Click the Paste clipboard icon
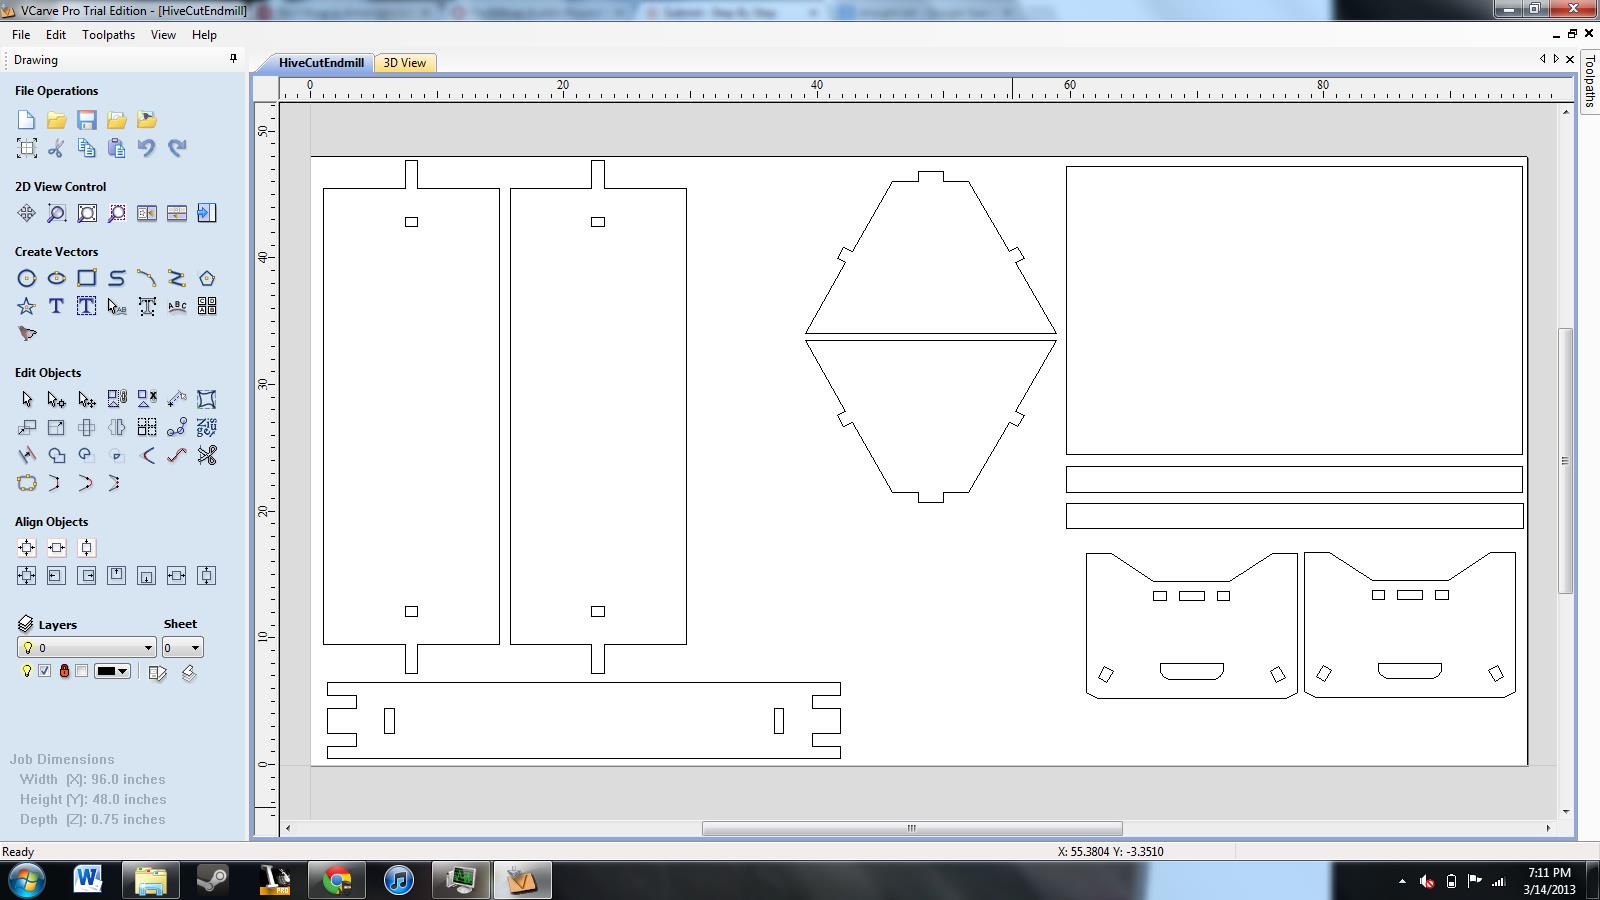Viewport: 1600px width, 900px height. click(x=117, y=148)
